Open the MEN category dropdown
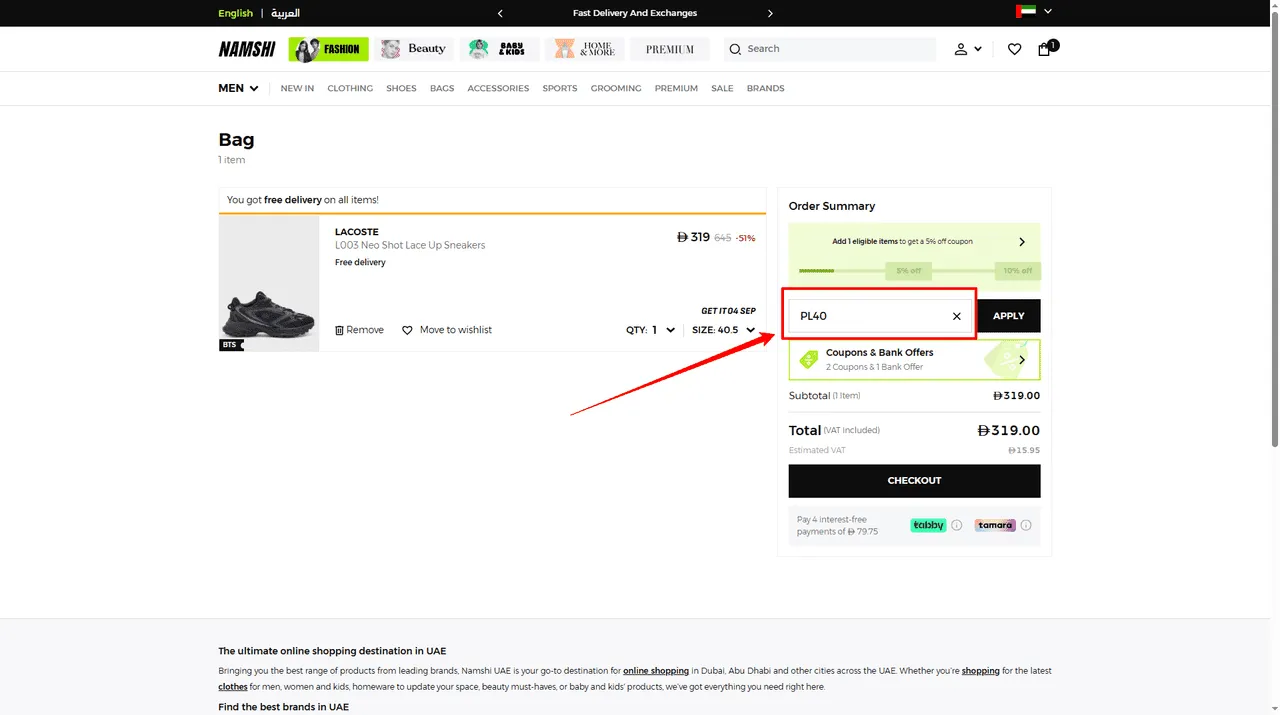 pos(237,88)
